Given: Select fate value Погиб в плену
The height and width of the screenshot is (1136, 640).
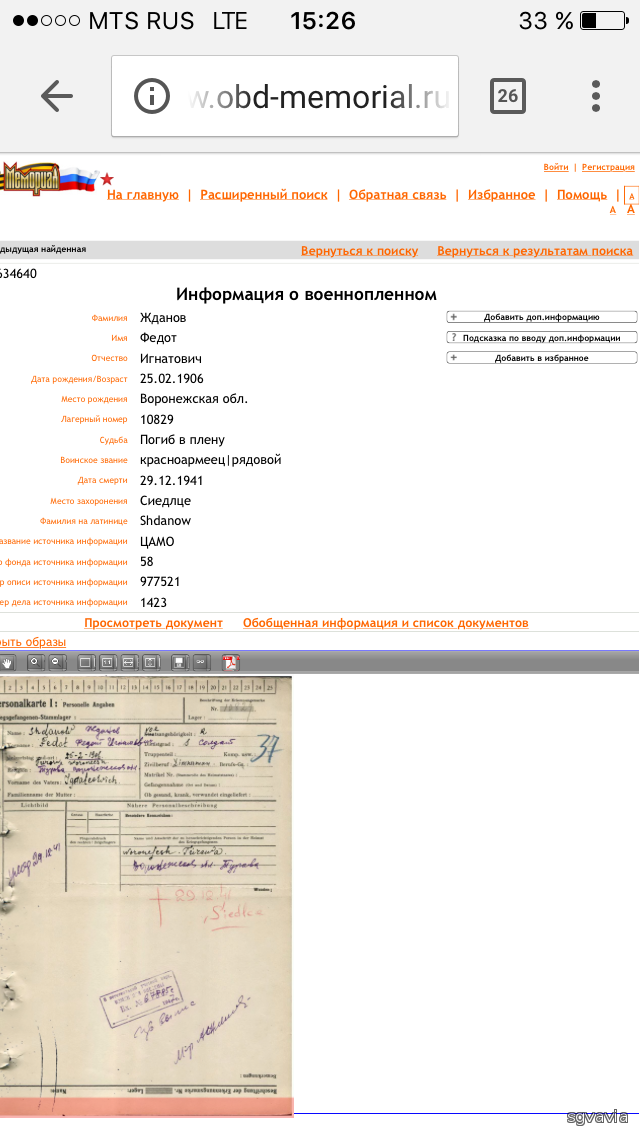Looking at the screenshot, I should (x=182, y=440).
